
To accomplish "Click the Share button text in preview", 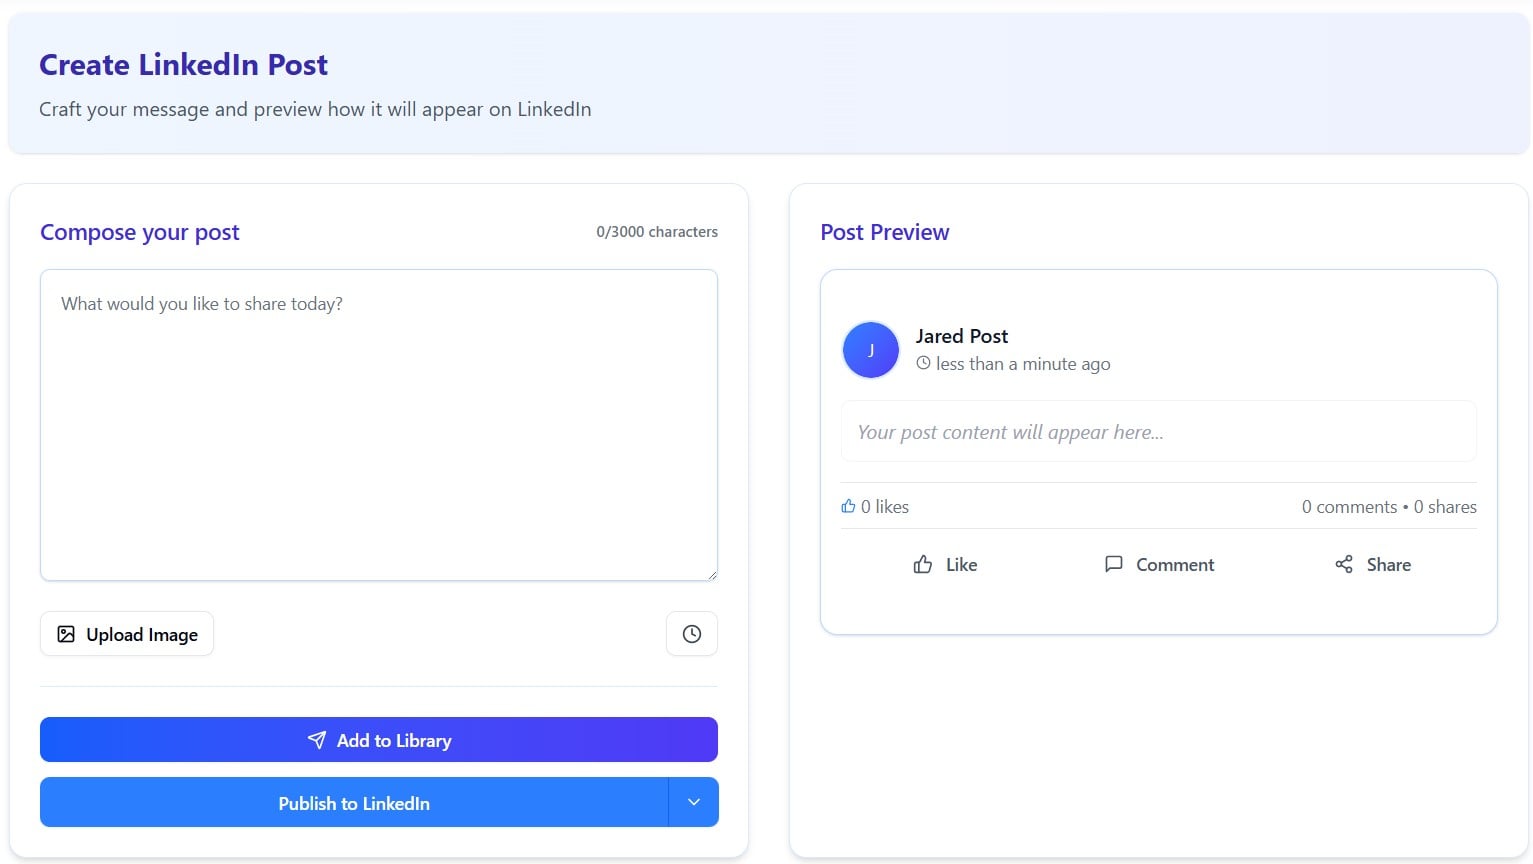I will (1388, 565).
